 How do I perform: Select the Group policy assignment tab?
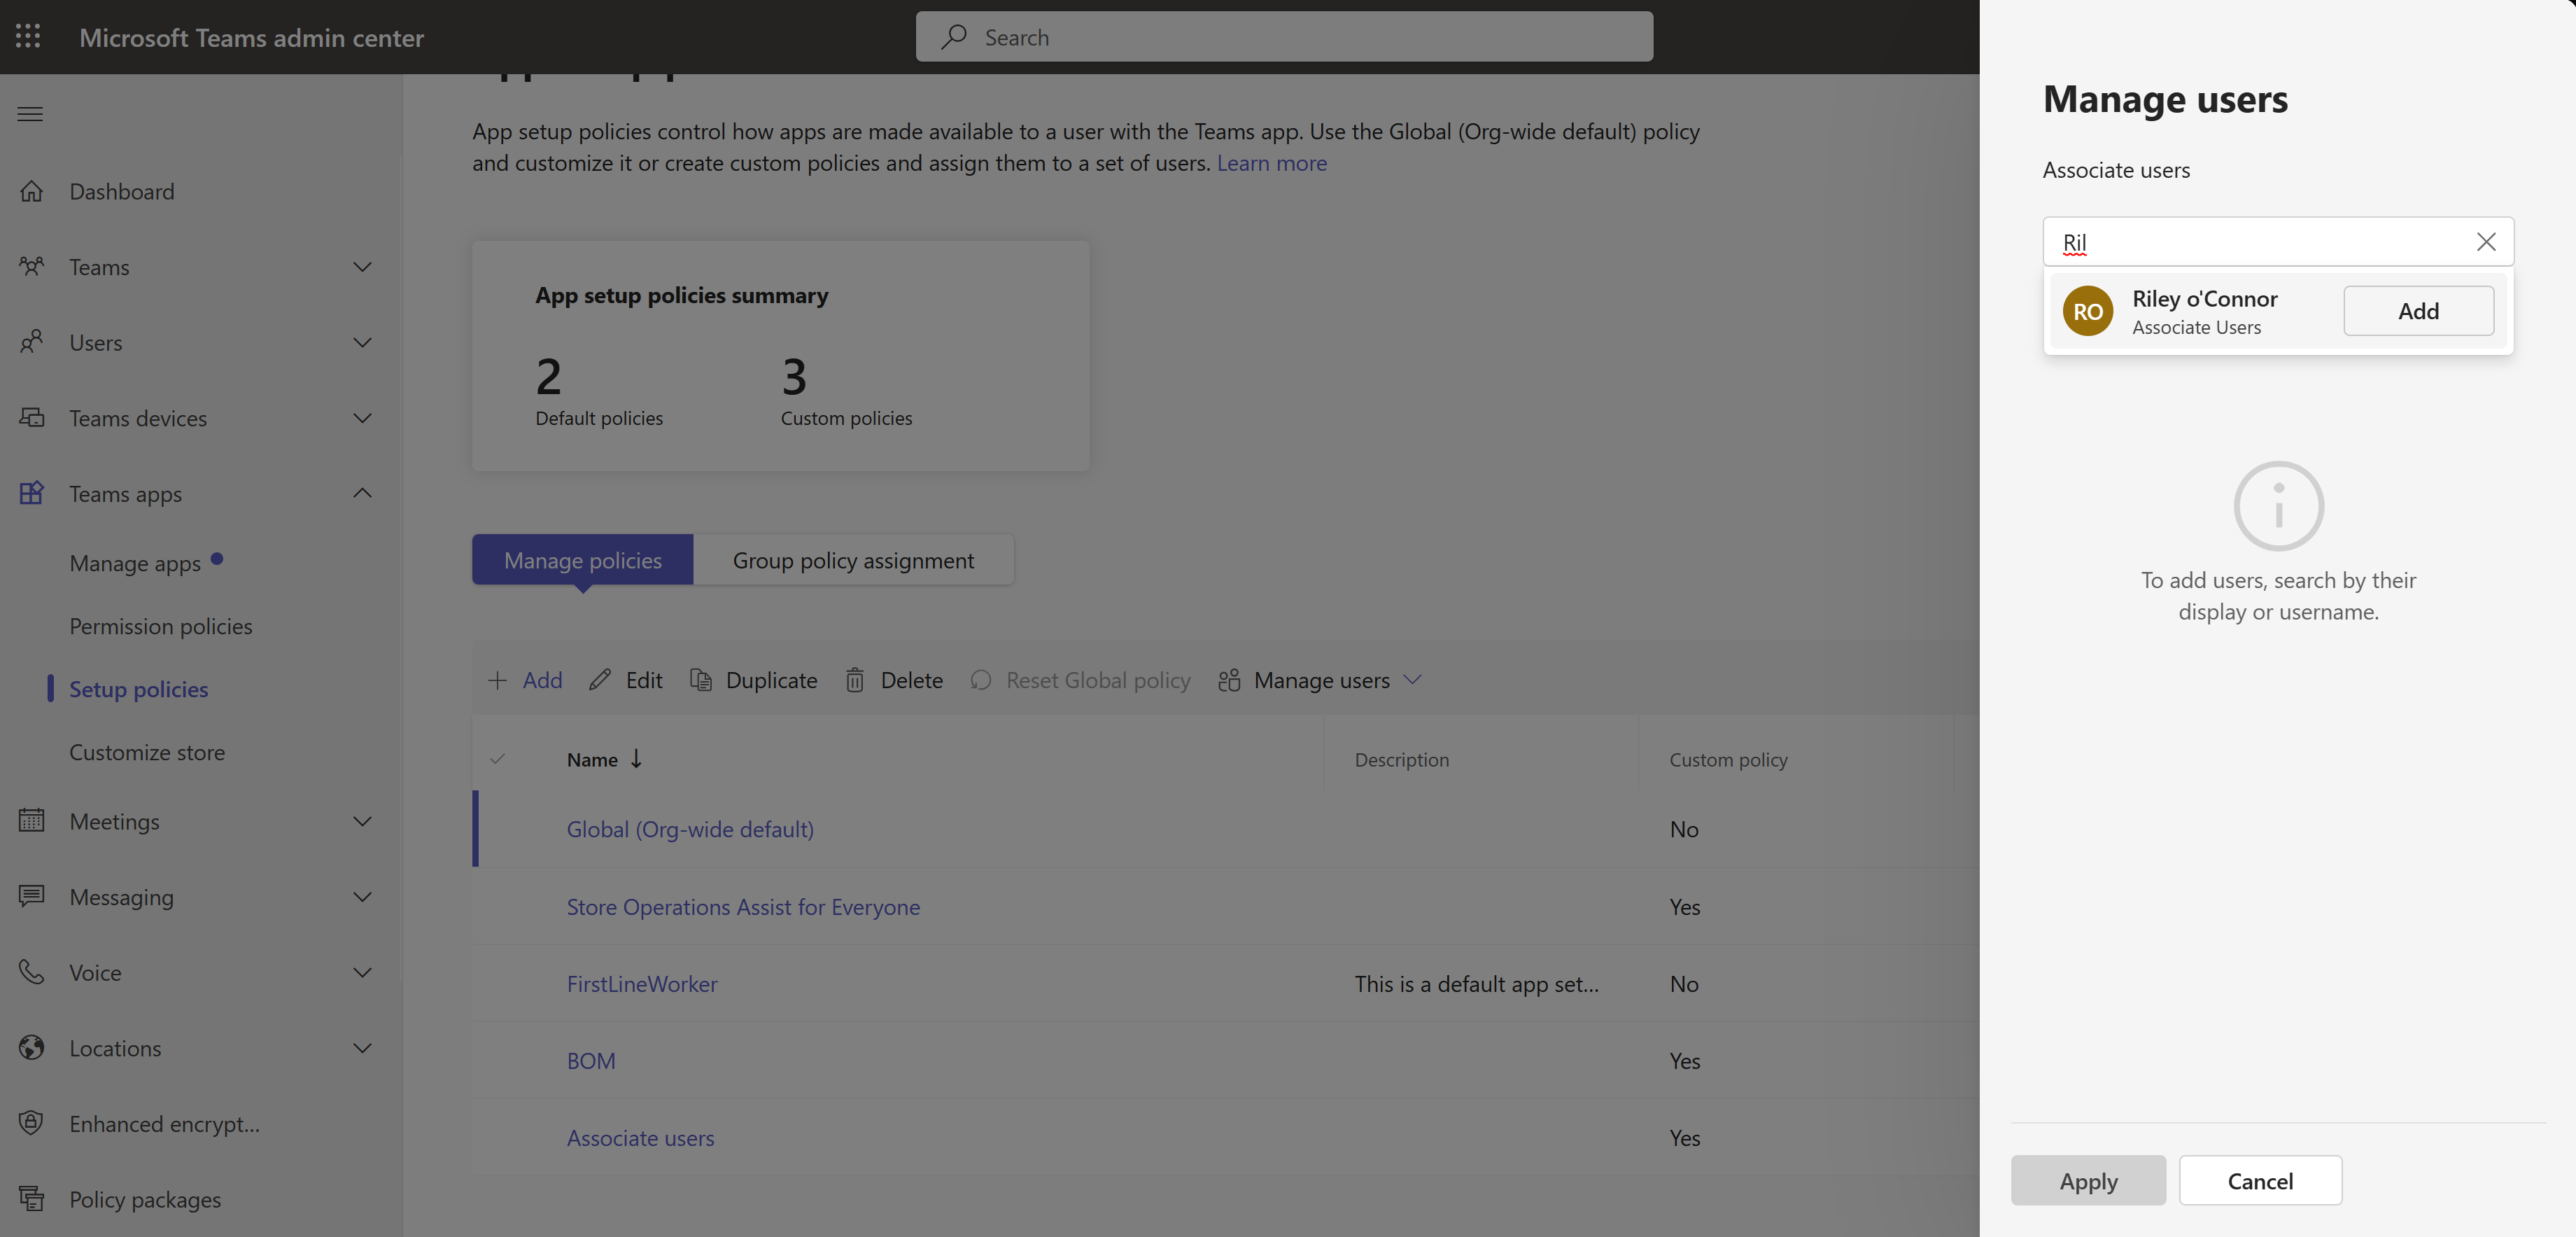(x=852, y=559)
